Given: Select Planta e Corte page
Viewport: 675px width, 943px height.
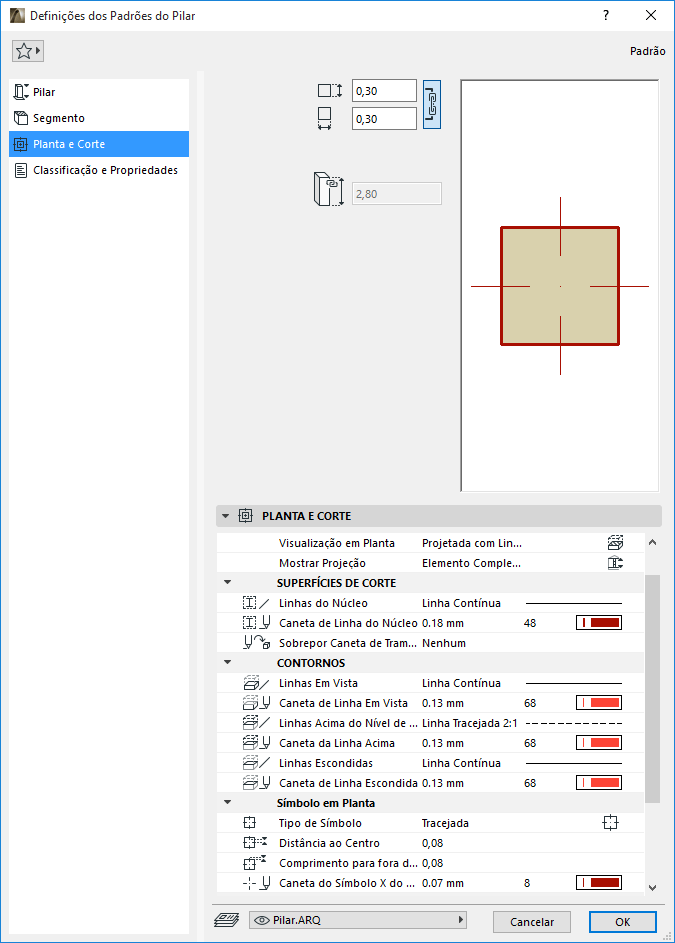Looking at the screenshot, I should pyautogui.click(x=99, y=144).
